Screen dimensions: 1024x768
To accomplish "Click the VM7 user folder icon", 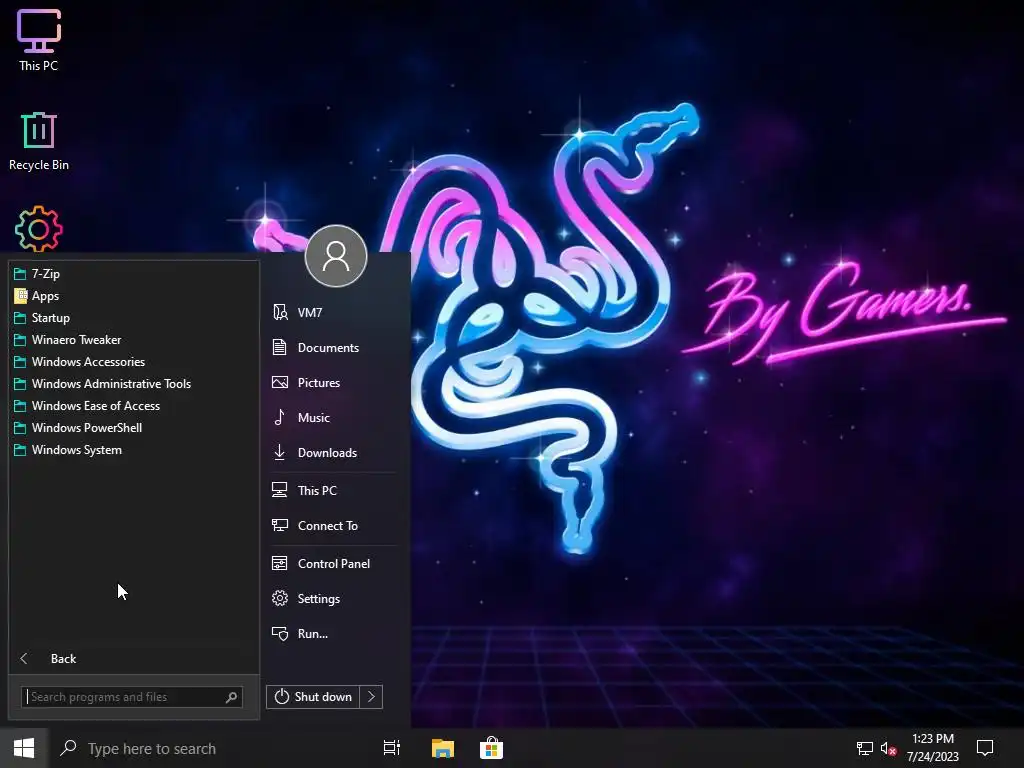I will 280,312.
